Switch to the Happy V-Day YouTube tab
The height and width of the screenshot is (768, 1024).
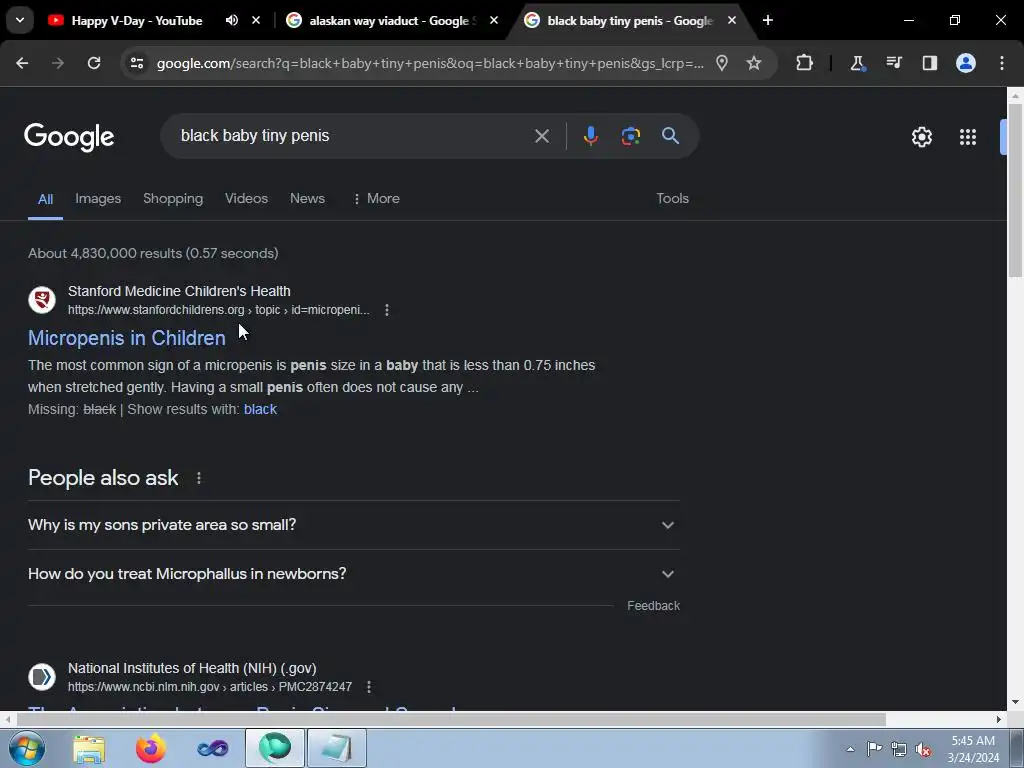(137, 21)
